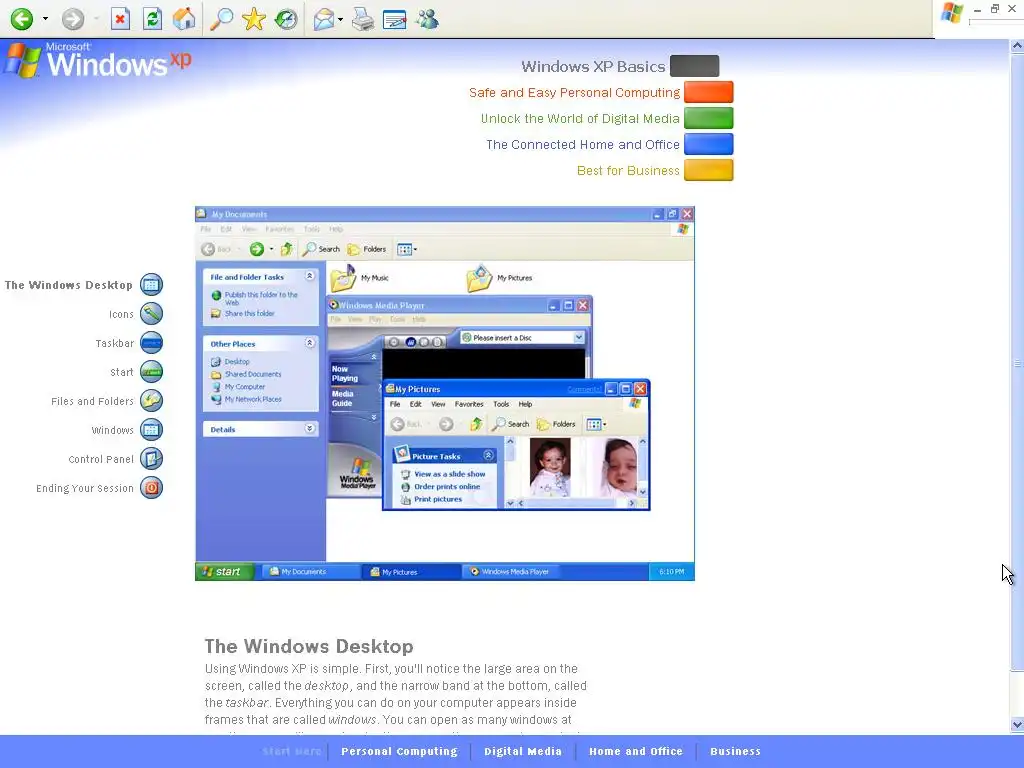This screenshot has height=768, width=1024.
Task: Click the grey Windows XP Basics swatch
Action: click(x=694, y=66)
